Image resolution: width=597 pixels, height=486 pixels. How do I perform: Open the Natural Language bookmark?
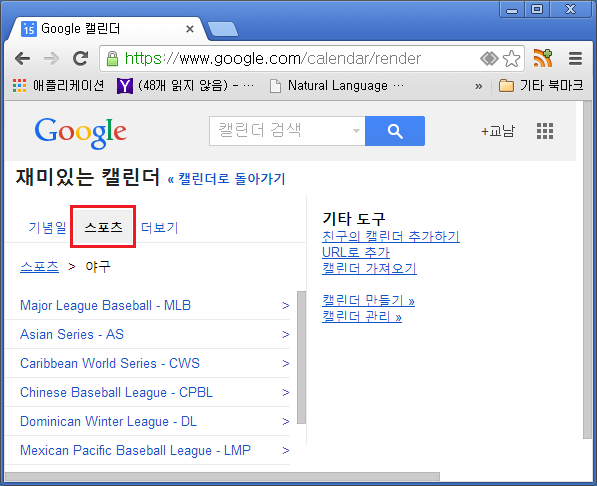click(337, 85)
